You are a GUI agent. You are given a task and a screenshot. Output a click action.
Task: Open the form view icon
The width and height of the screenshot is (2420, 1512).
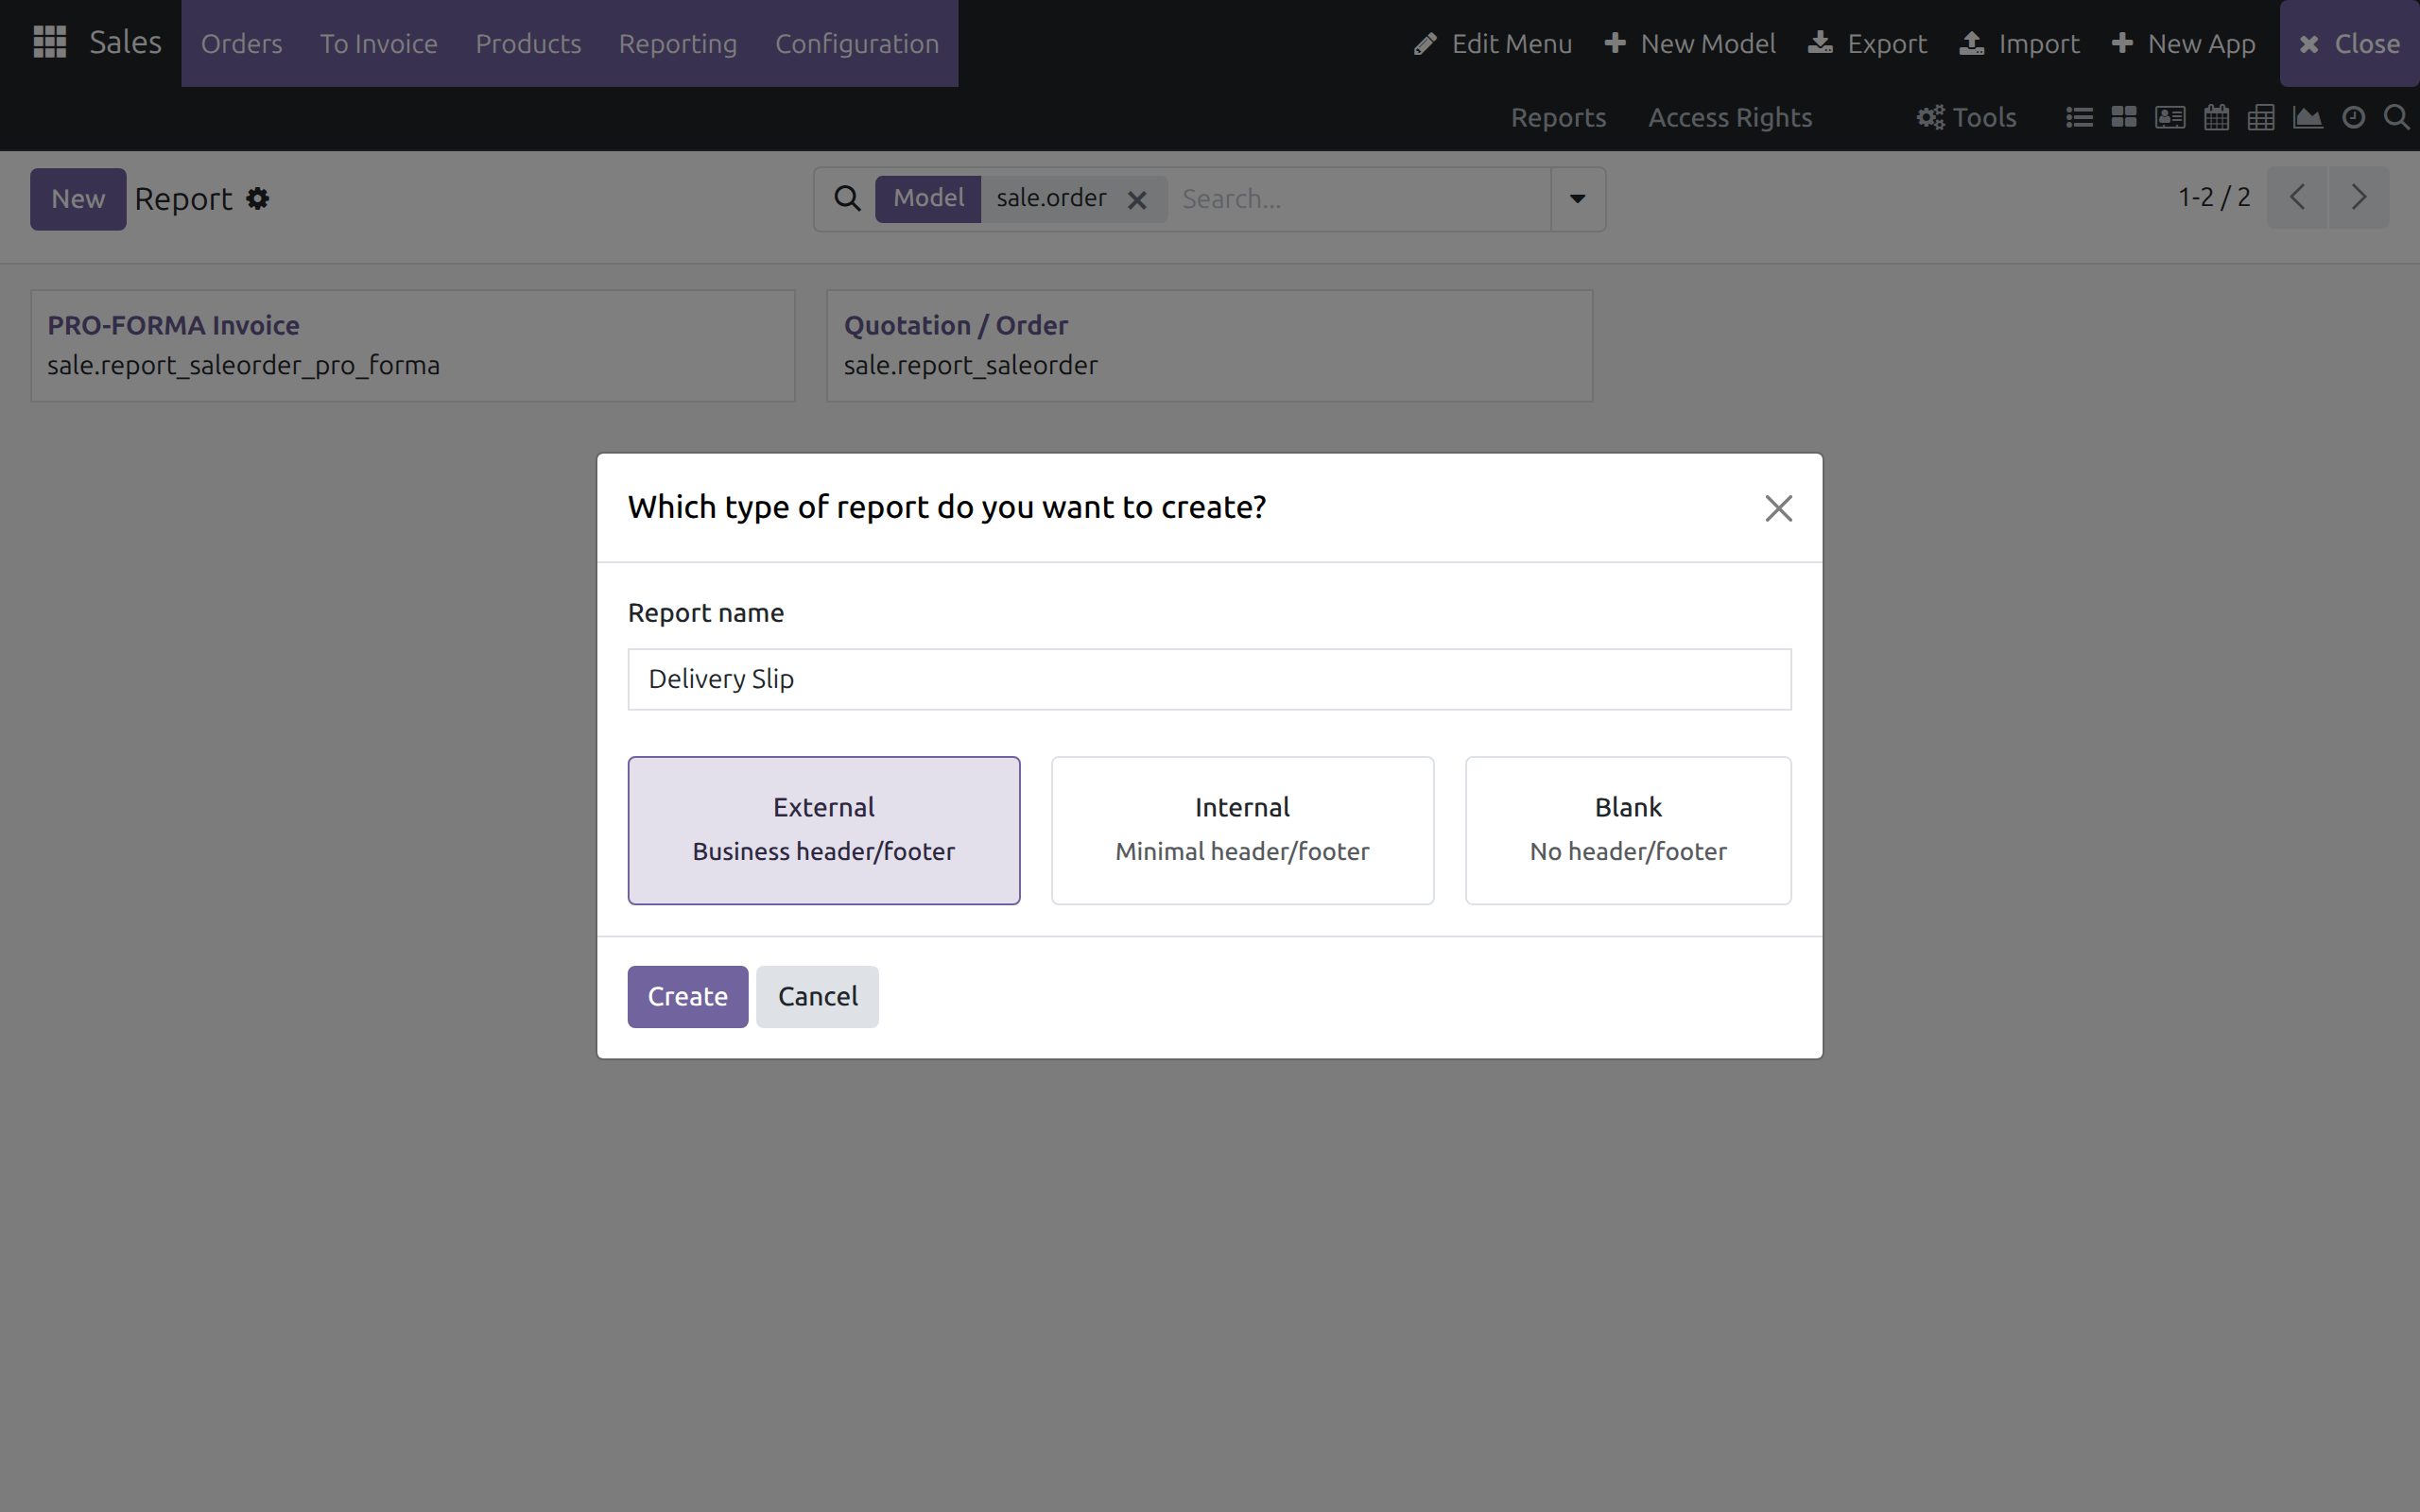tap(2169, 118)
